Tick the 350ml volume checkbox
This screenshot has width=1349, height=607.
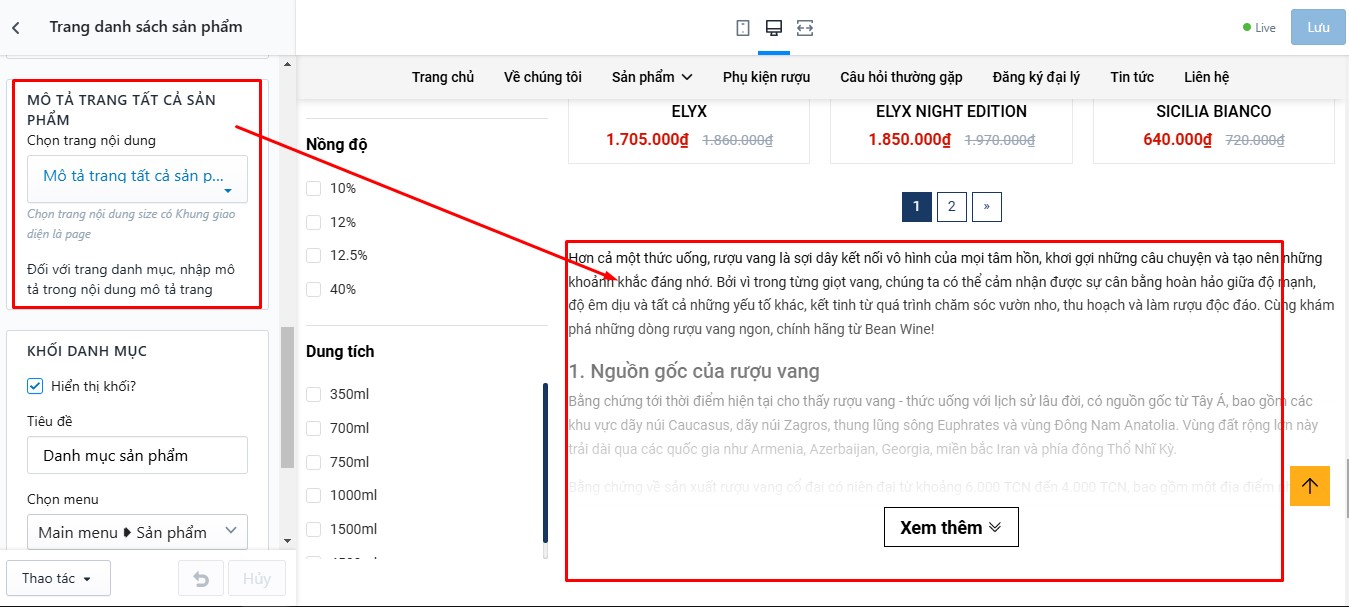click(314, 394)
